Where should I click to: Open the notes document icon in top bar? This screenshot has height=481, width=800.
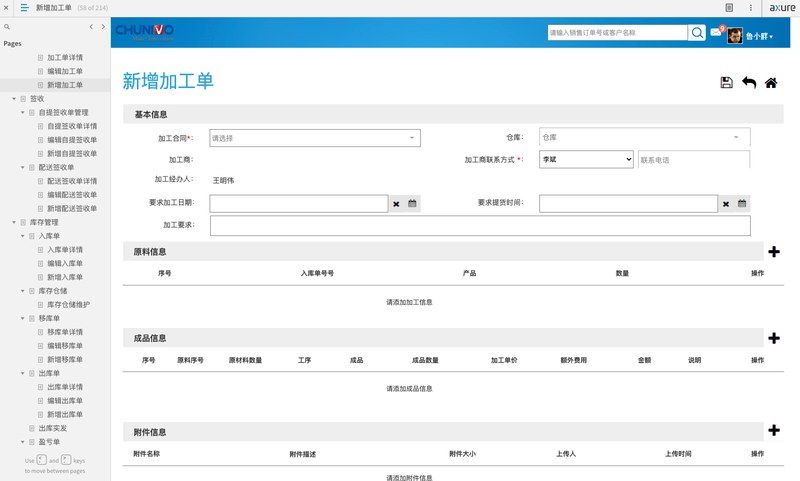click(729, 8)
